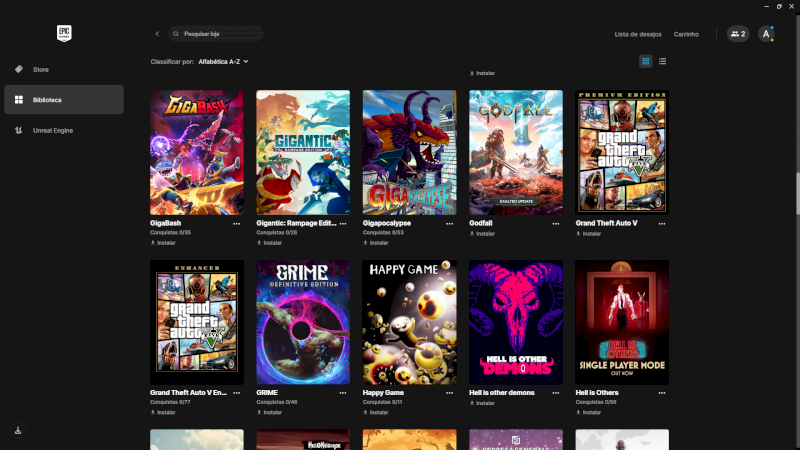Click Conquistas 0/35 under GigaBash
This screenshot has height=450, width=800.
tap(170, 233)
